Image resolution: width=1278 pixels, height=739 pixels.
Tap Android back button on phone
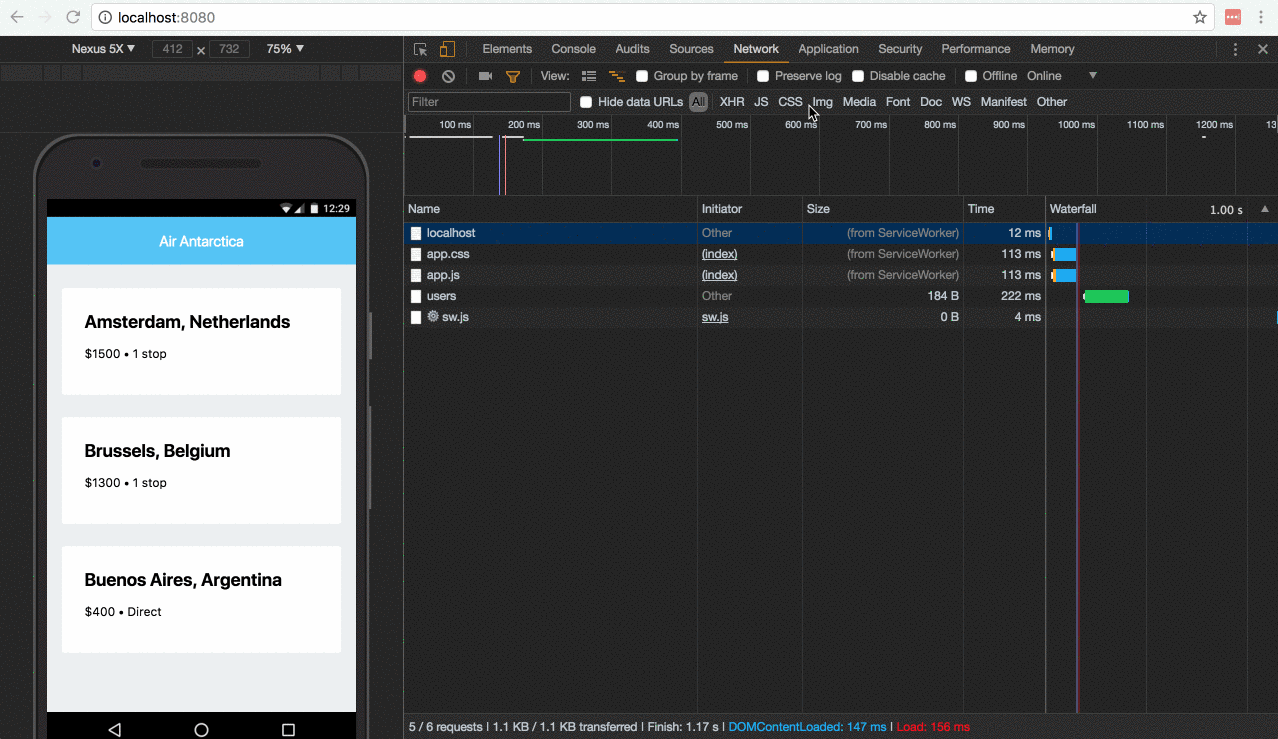point(114,730)
